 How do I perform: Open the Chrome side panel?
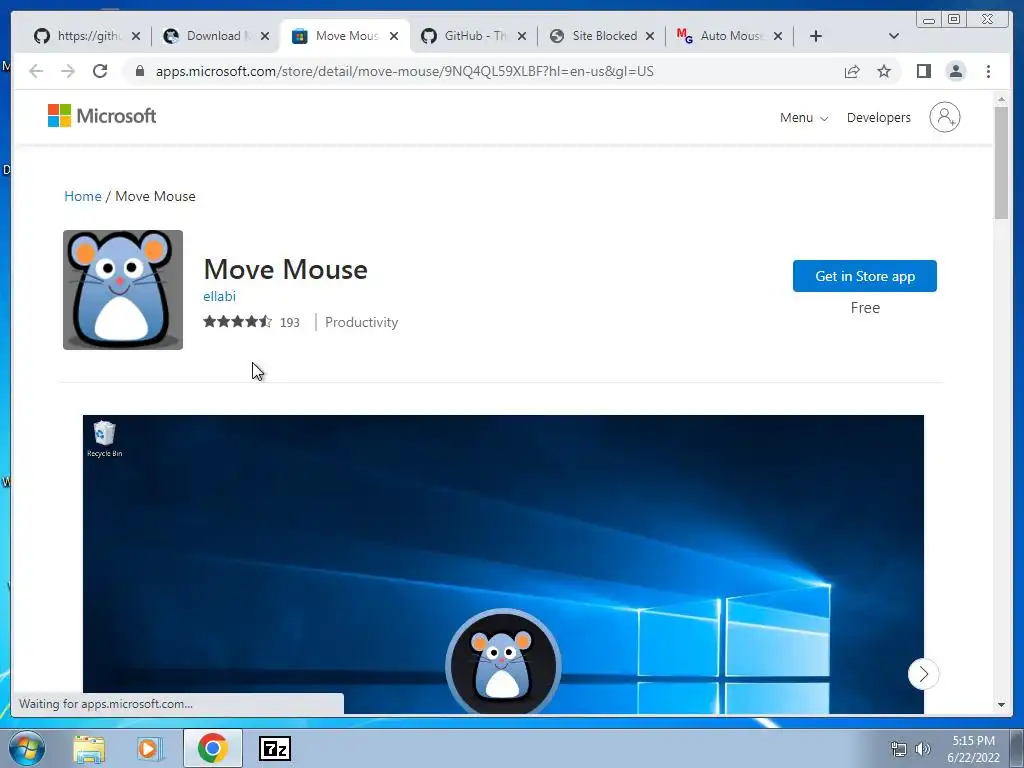click(923, 71)
